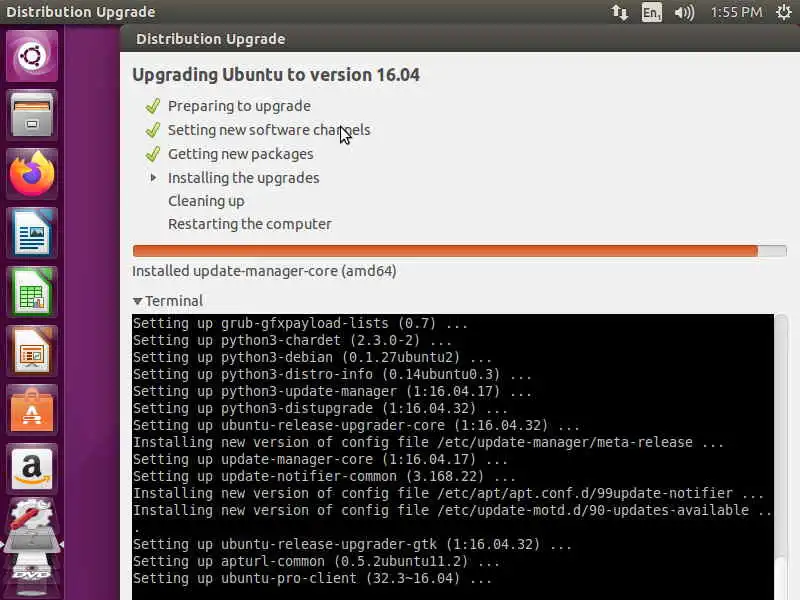The image size is (800, 600).
Task: Click 'Setting up apturl-common' terminal line
Action: click(x=316, y=561)
